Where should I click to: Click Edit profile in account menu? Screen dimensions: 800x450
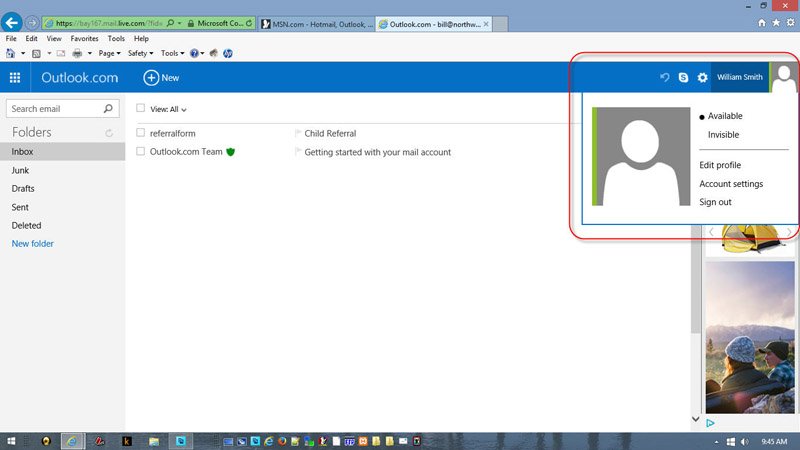click(720, 165)
